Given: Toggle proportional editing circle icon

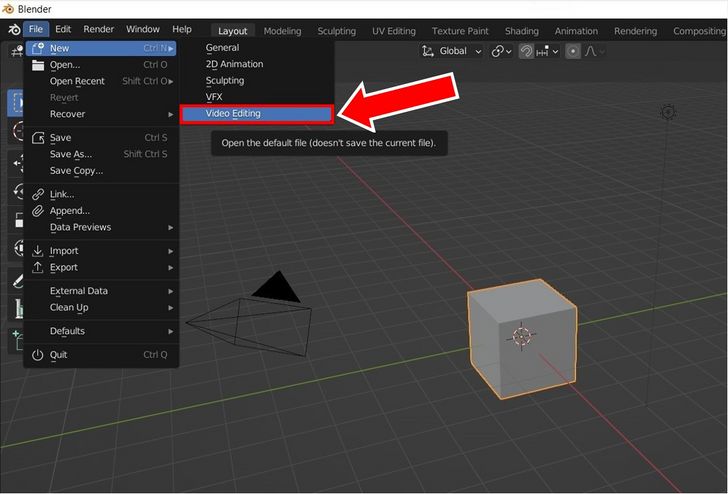Looking at the screenshot, I should point(573,51).
